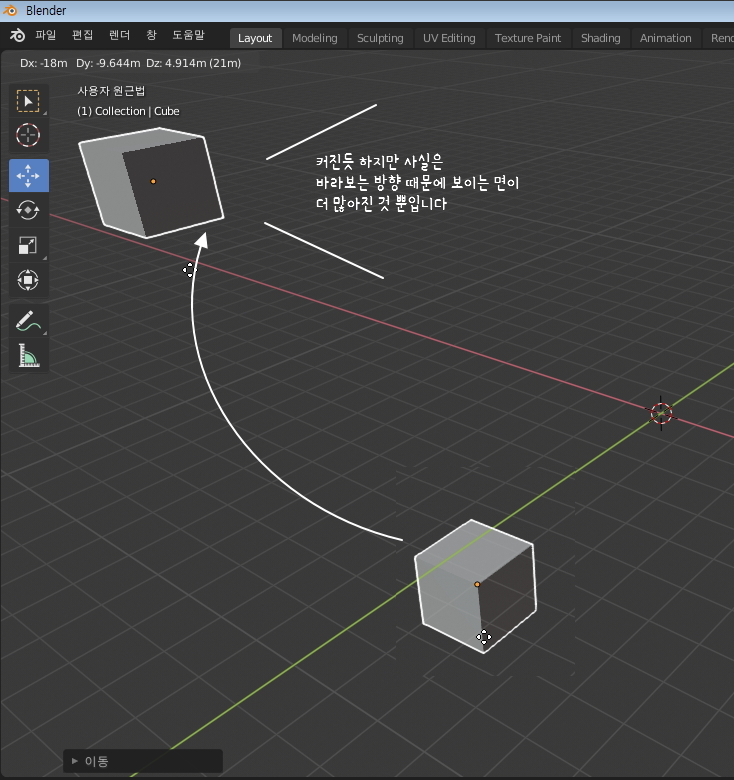Switch to the Modeling workspace tab
This screenshot has width=734, height=780.
point(314,38)
